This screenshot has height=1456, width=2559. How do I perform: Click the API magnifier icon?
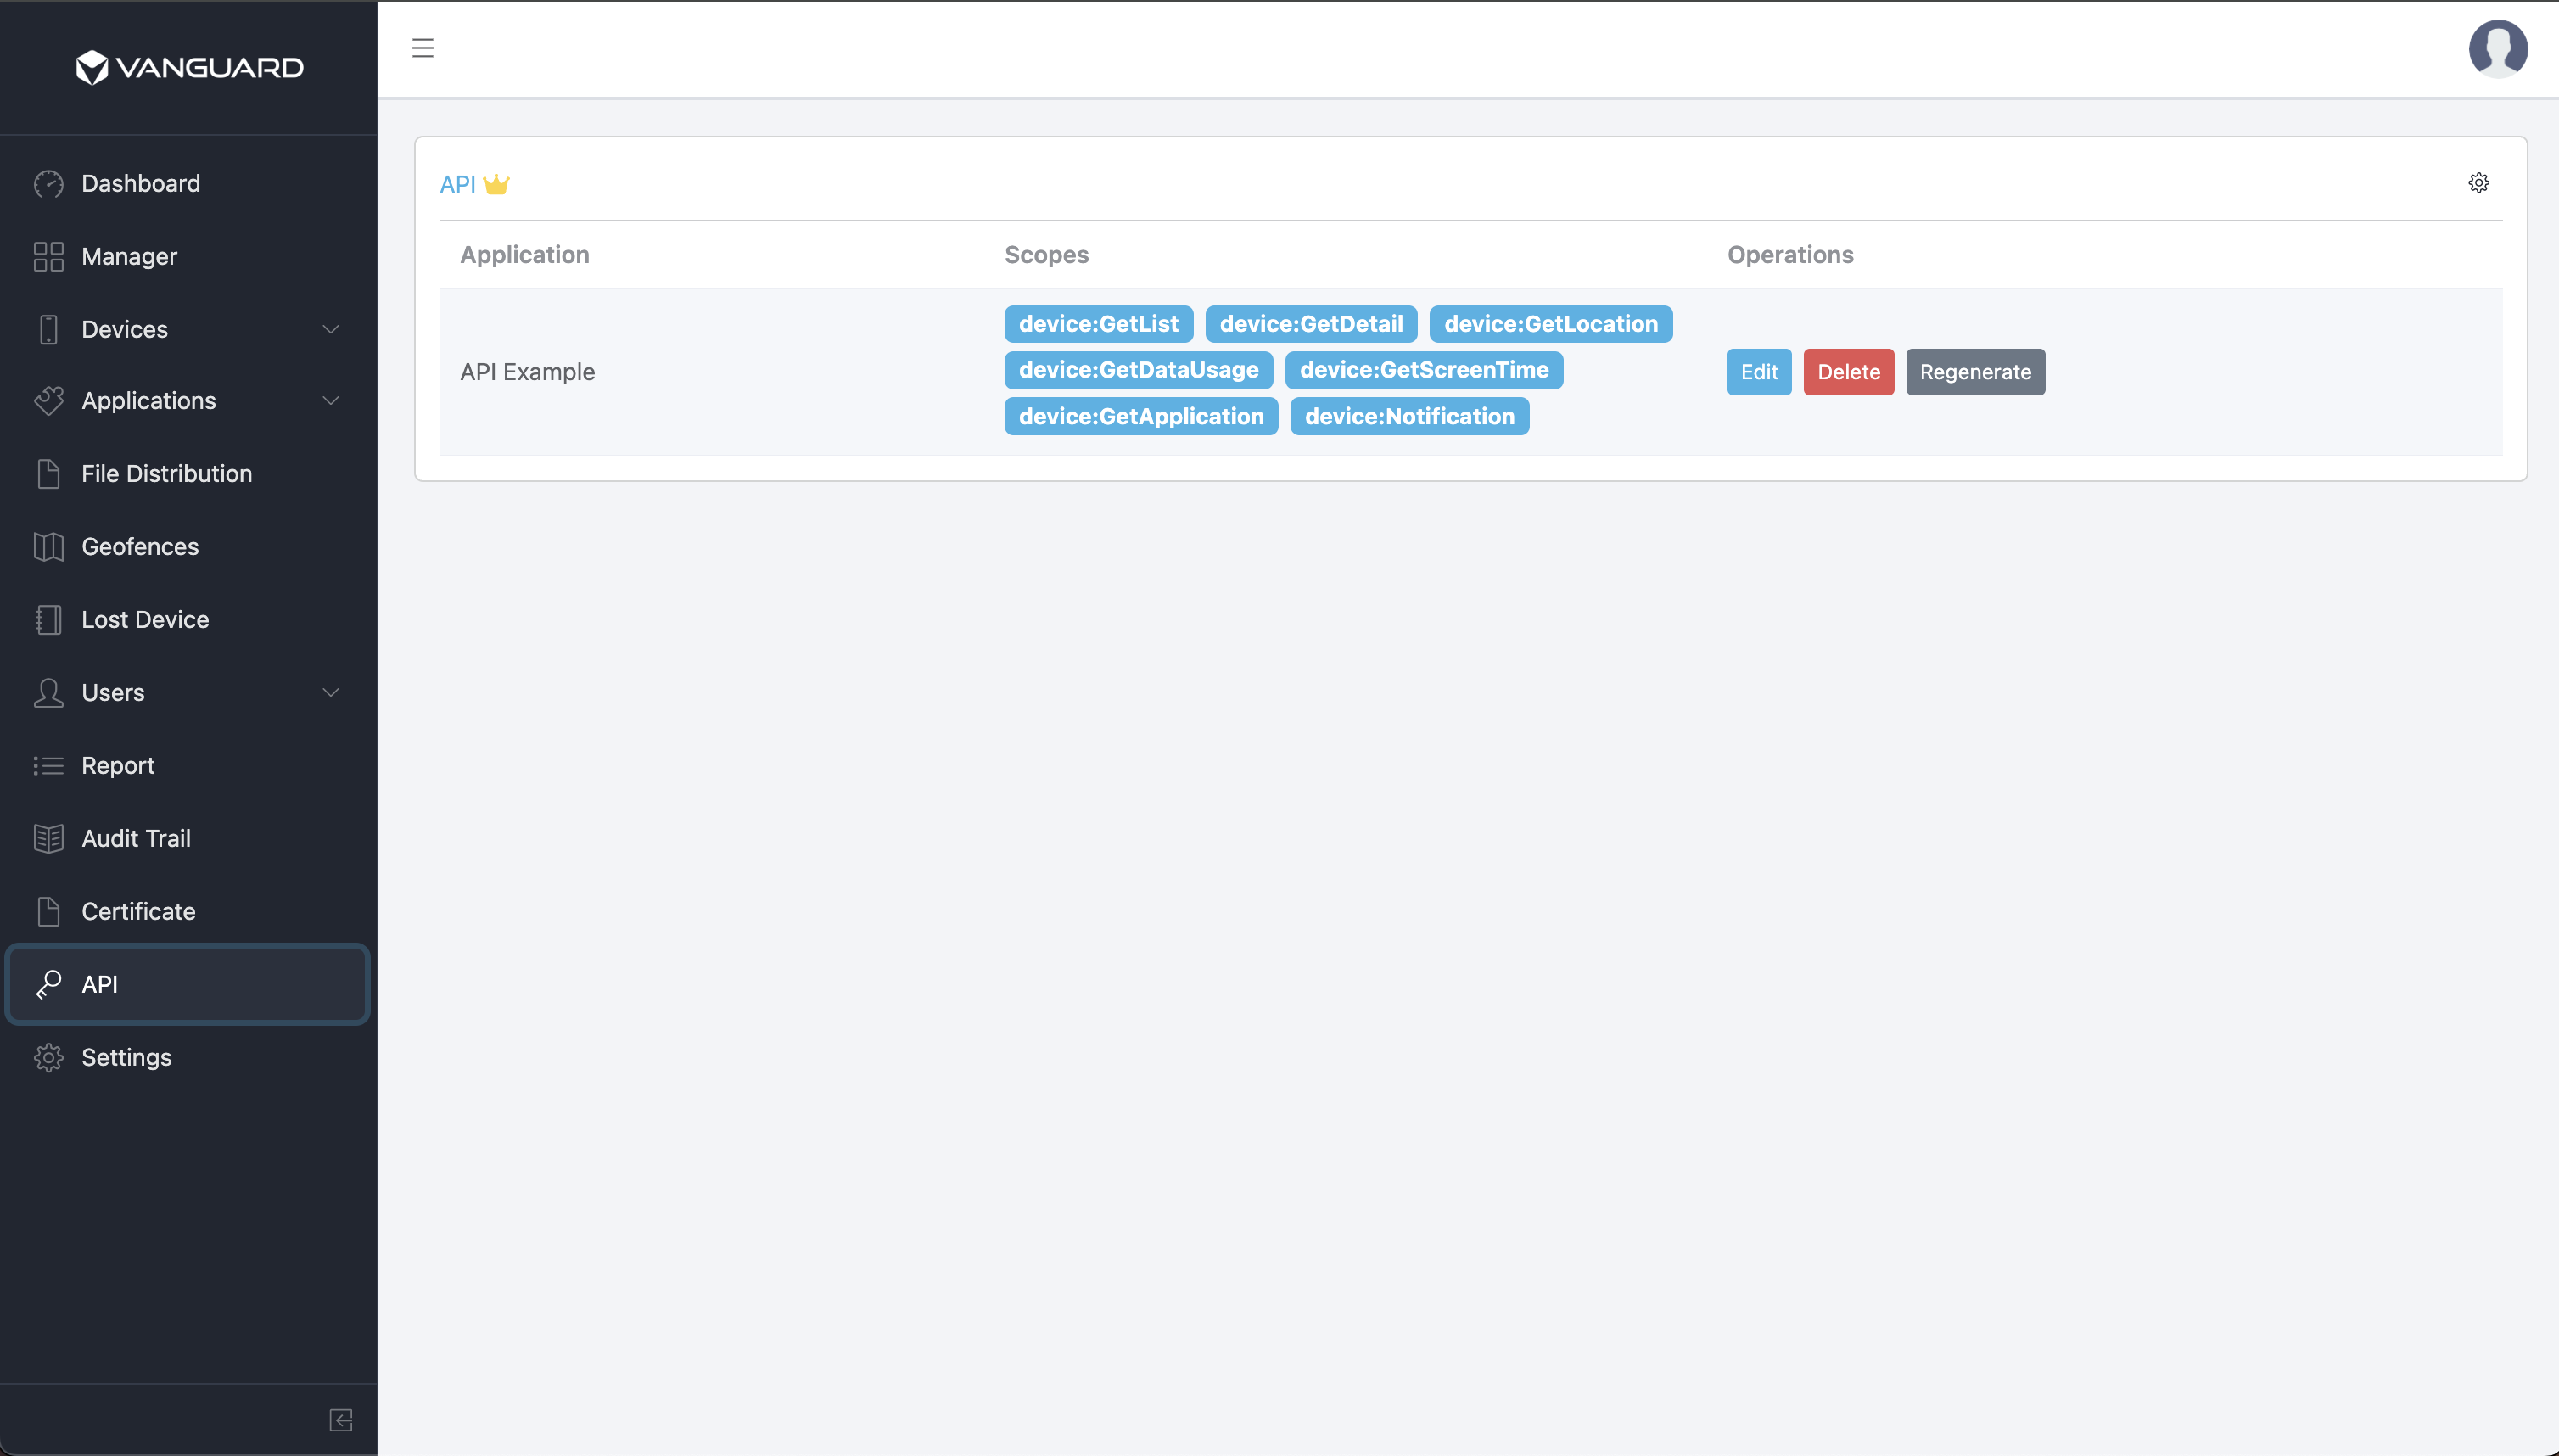coord(48,984)
